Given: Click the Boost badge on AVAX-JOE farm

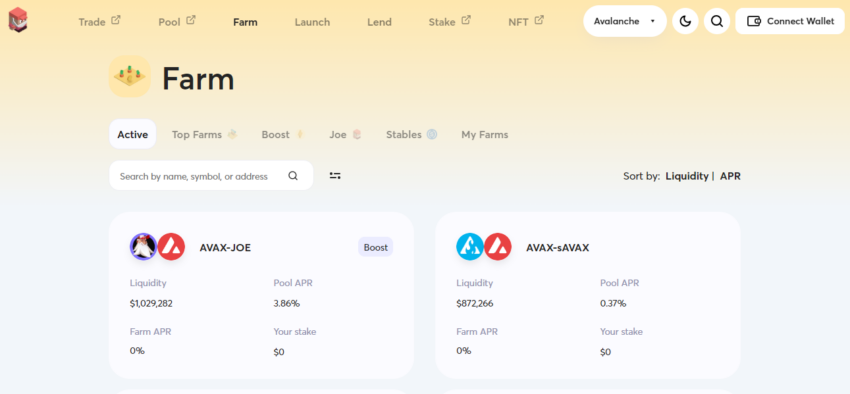Looking at the screenshot, I should click(376, 247).
